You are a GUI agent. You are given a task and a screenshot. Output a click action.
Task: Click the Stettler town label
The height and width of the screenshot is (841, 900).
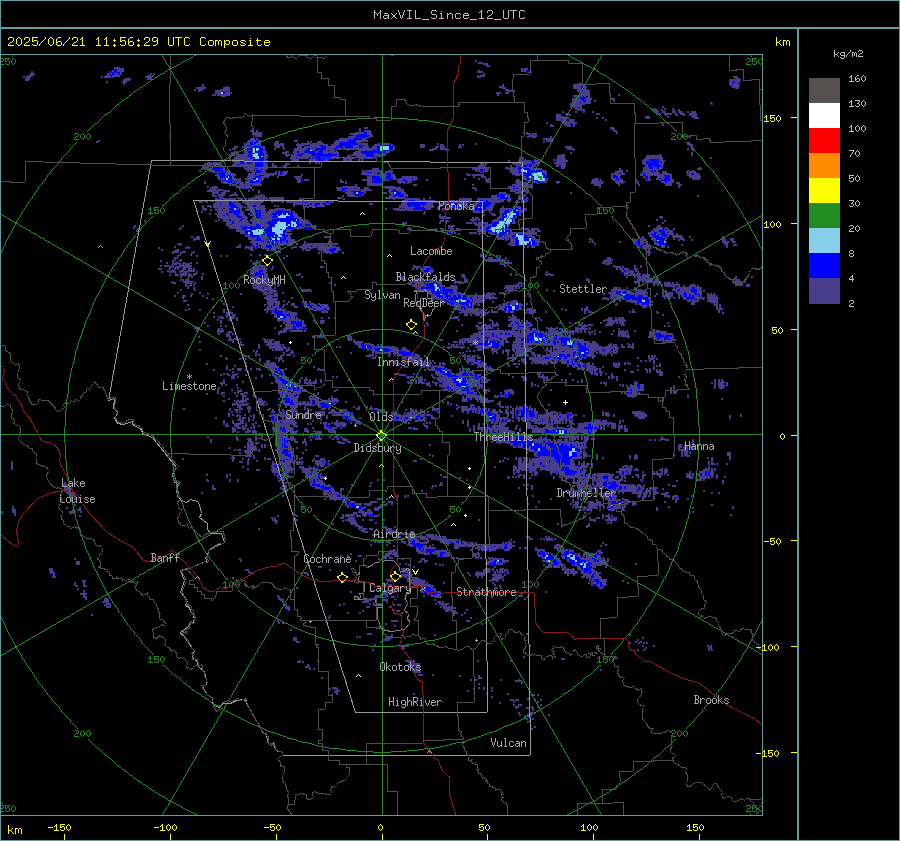(x=583, y=289)
